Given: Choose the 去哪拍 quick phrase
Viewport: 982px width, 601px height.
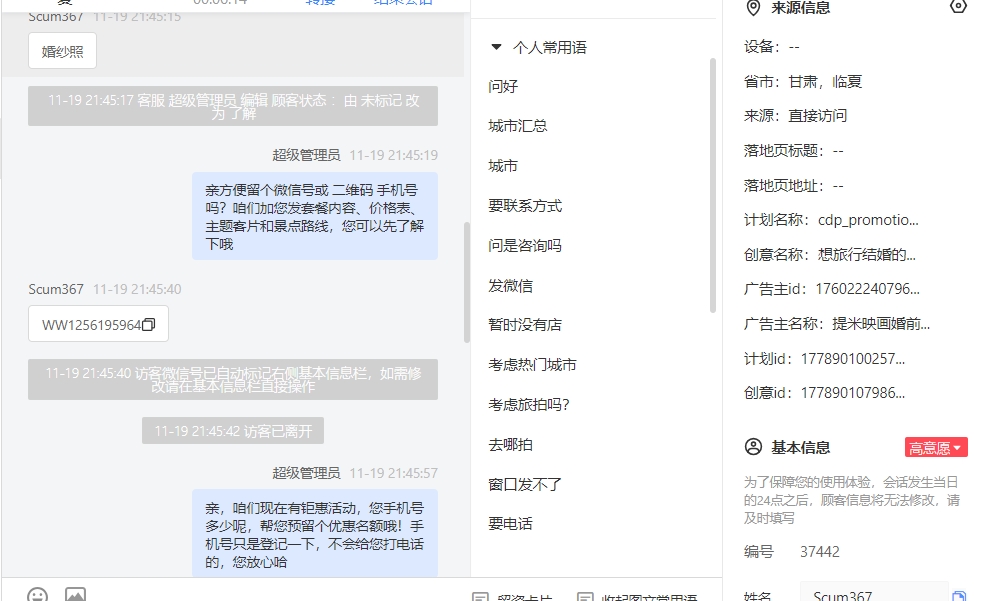Looking at the screenshot, I should point(511,445).
